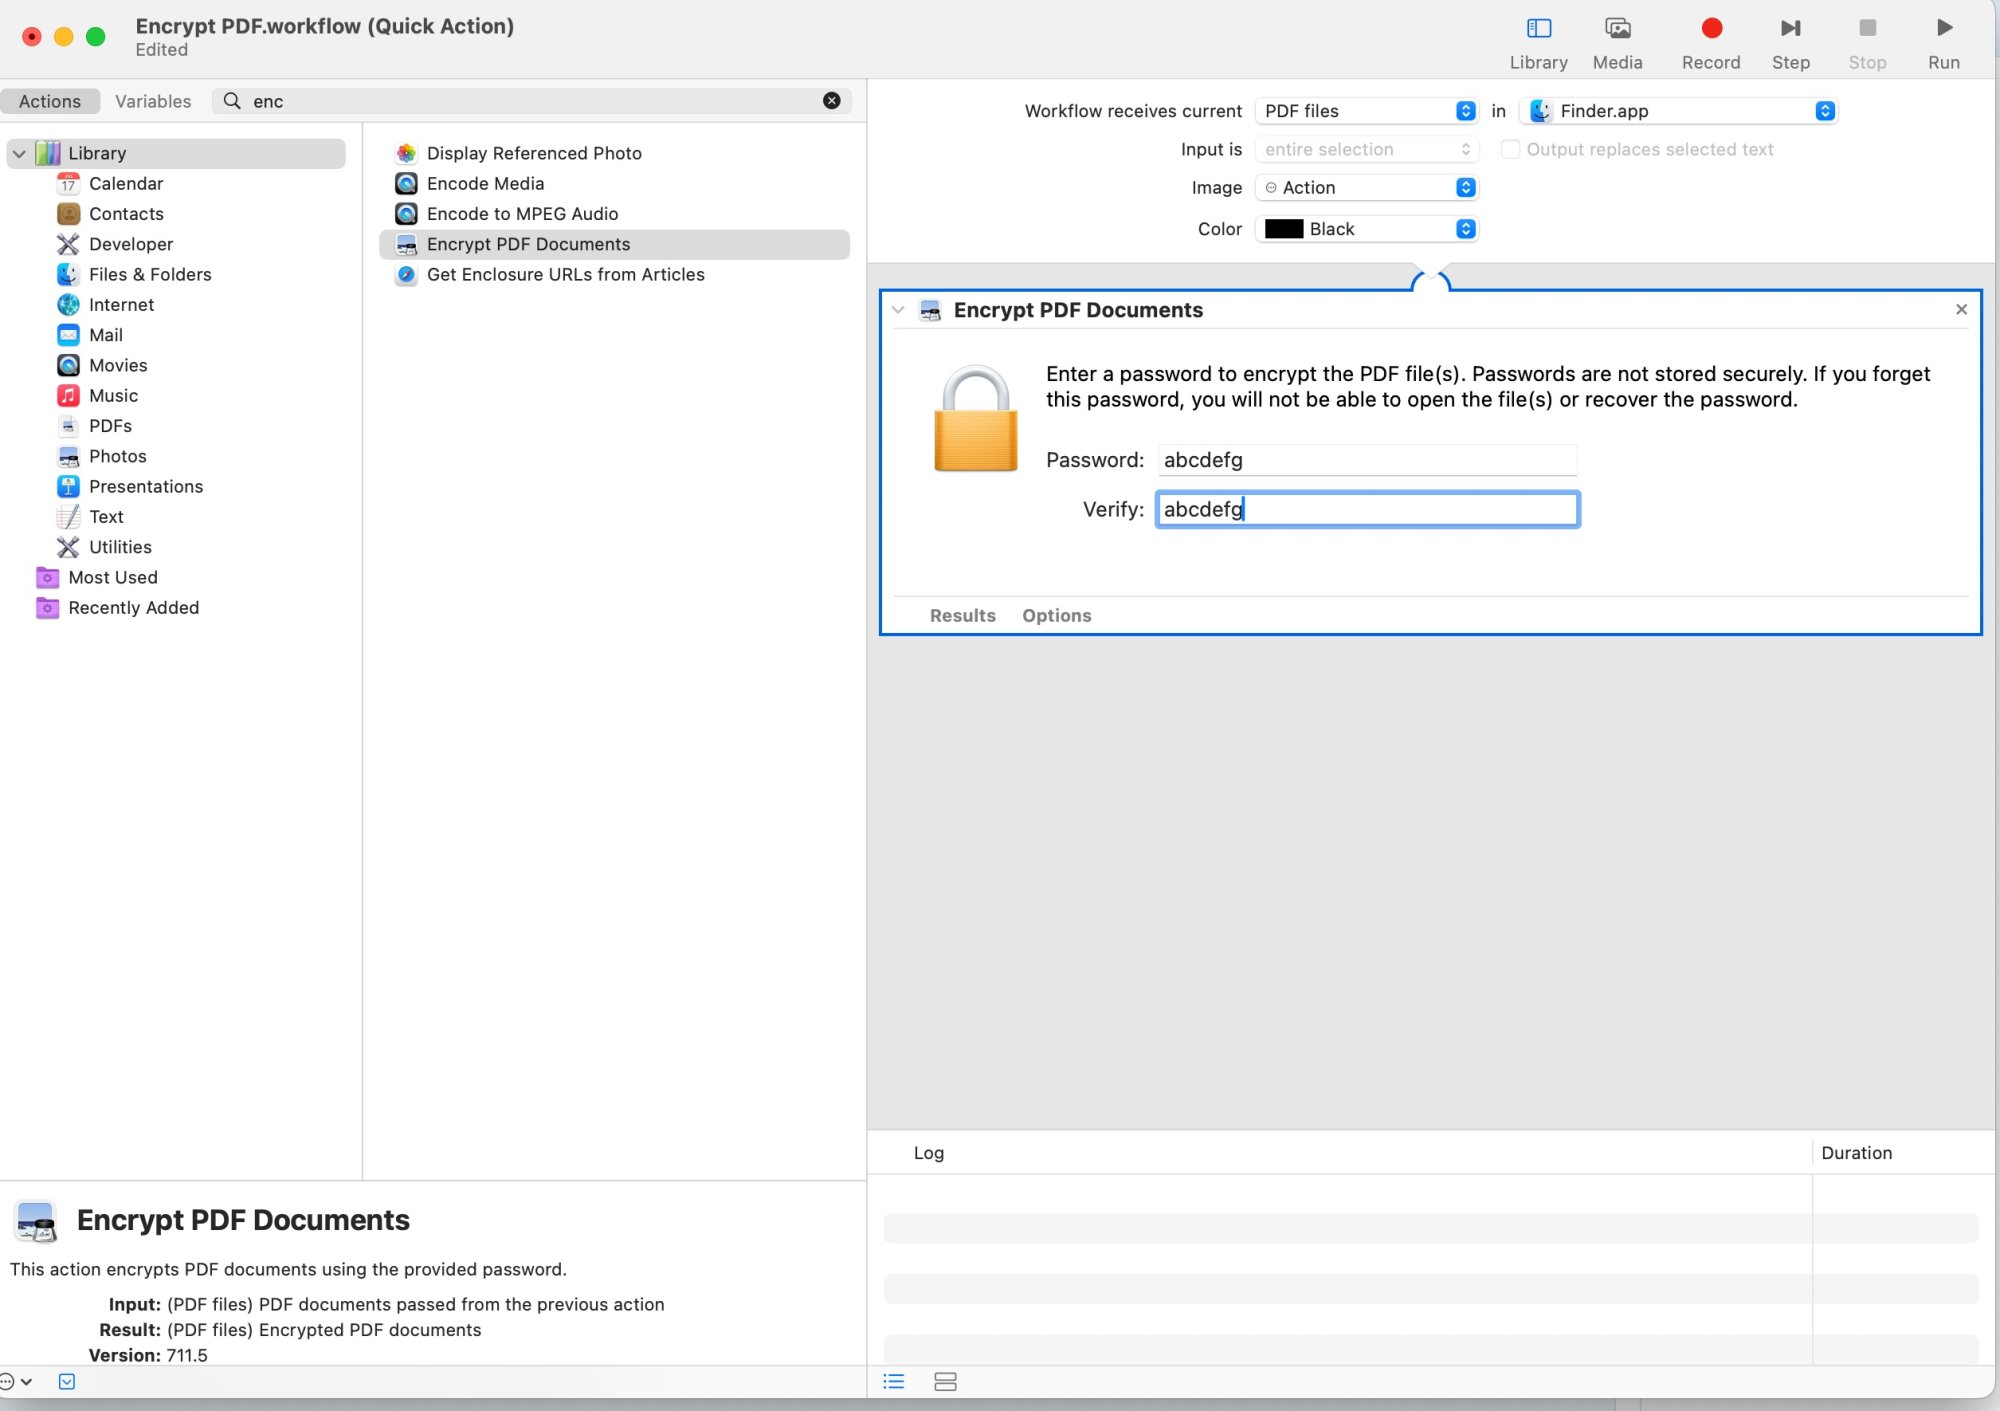Toggle the Library pane icon
This screenshot has height=1411, width=2000.
coord(1538,29)
